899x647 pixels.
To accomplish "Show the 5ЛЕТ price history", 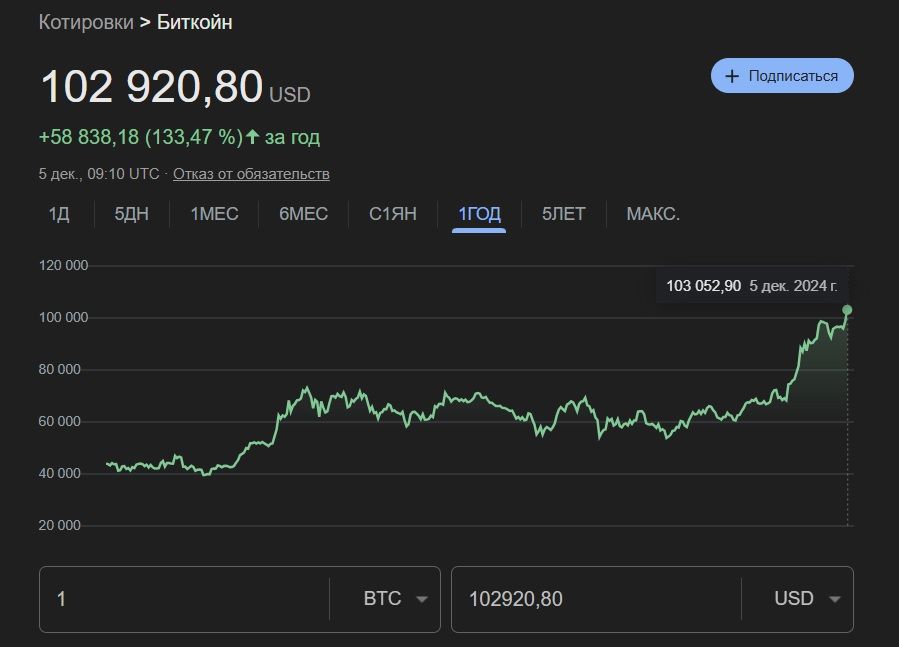I will [x=563, y=214].
